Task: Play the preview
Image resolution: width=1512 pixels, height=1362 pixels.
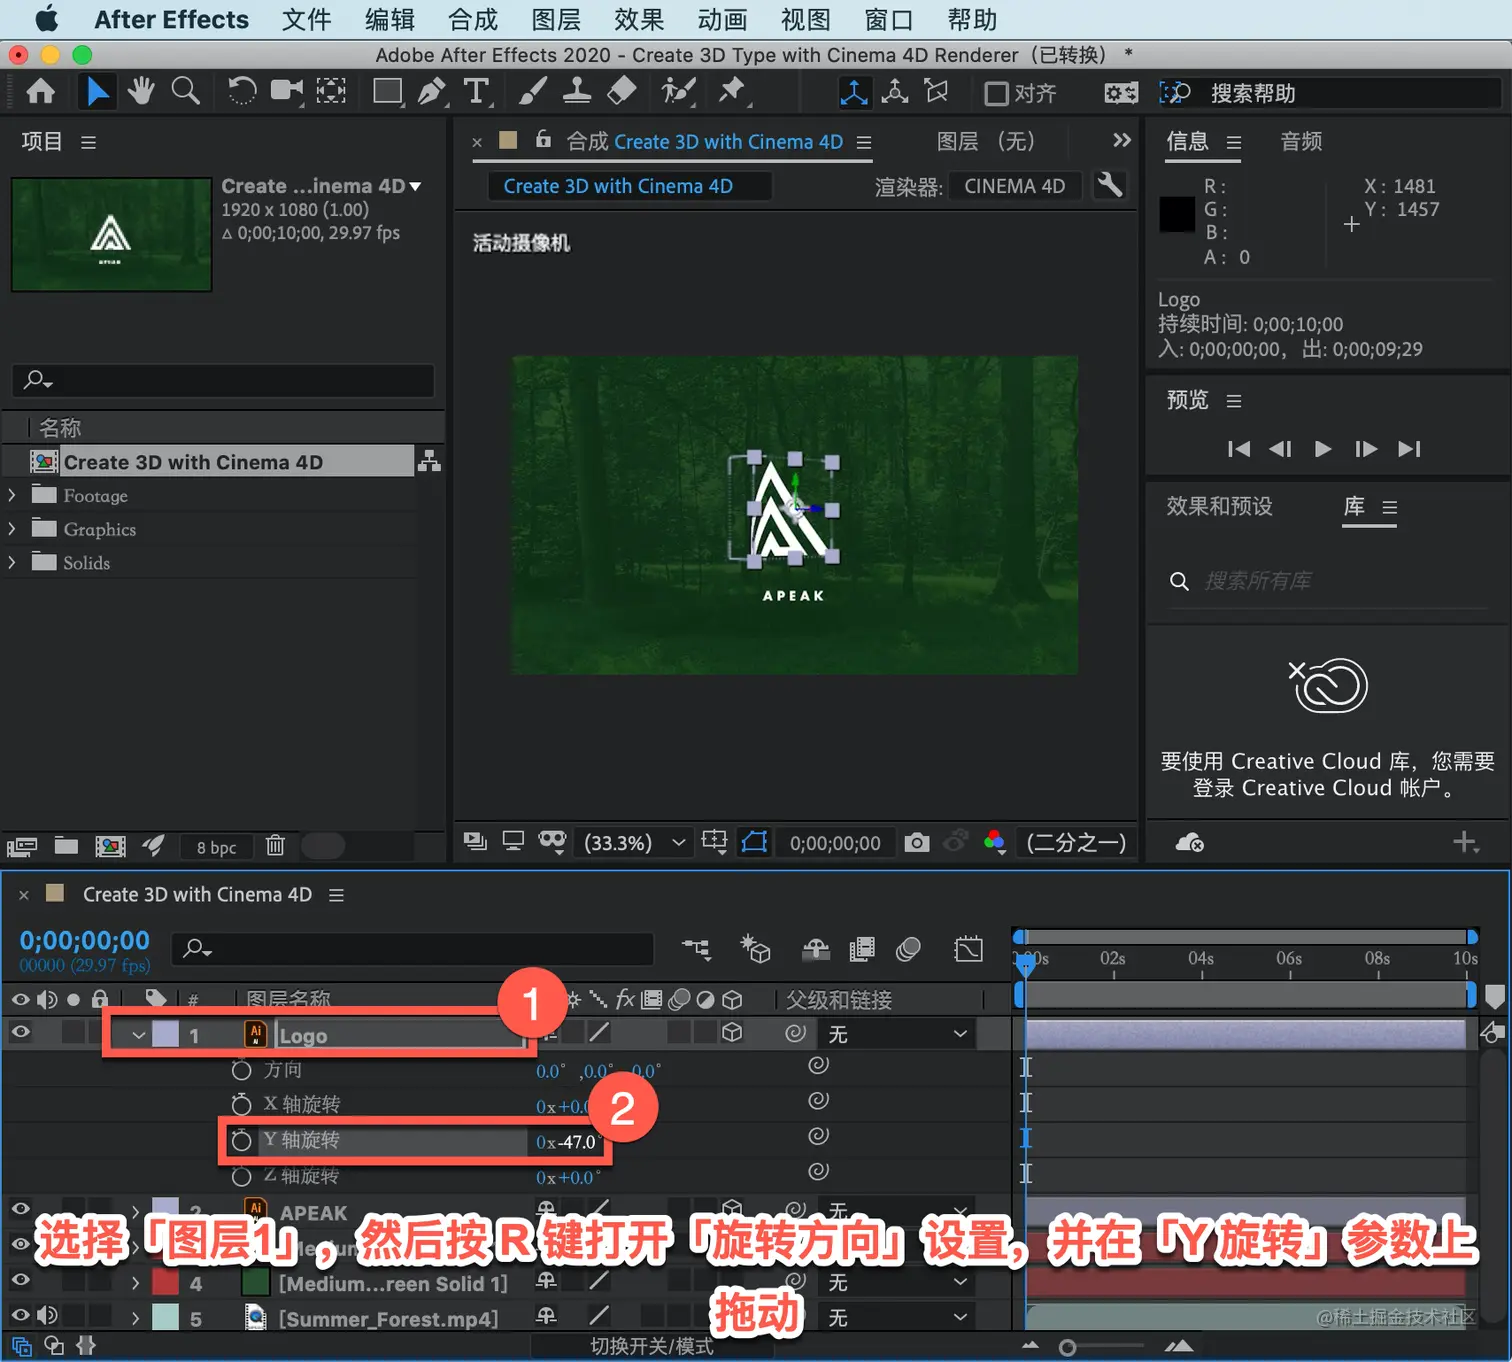Action: pyautogui.click(x=1323, y=449)
